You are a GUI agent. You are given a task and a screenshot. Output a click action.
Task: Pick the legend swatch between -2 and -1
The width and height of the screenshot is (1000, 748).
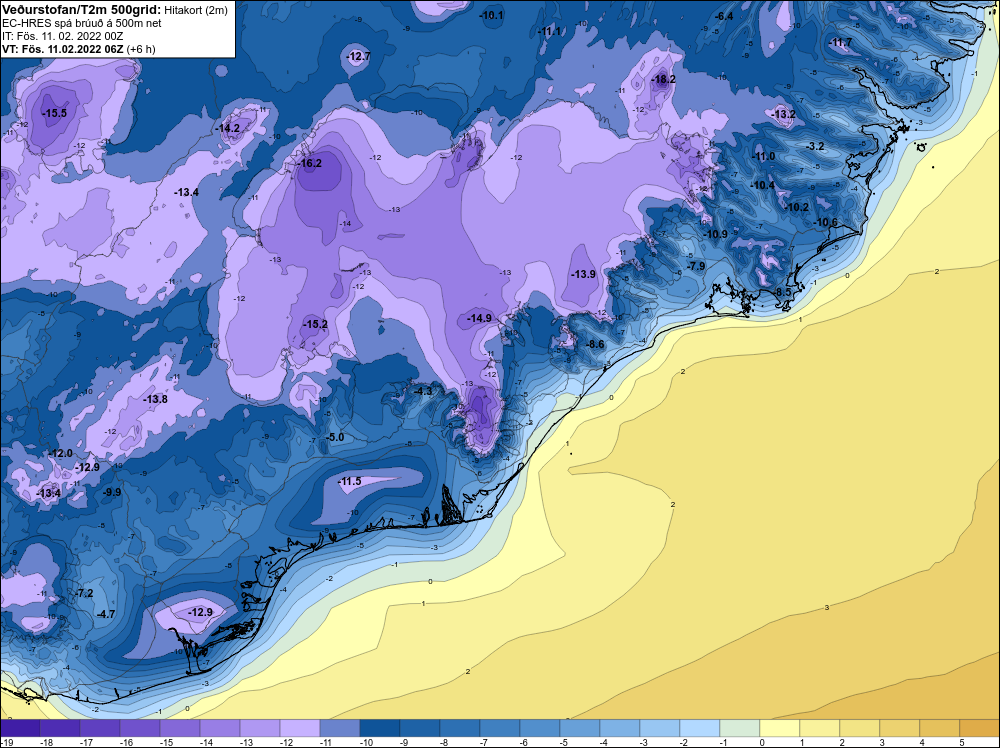click(699, 728)
